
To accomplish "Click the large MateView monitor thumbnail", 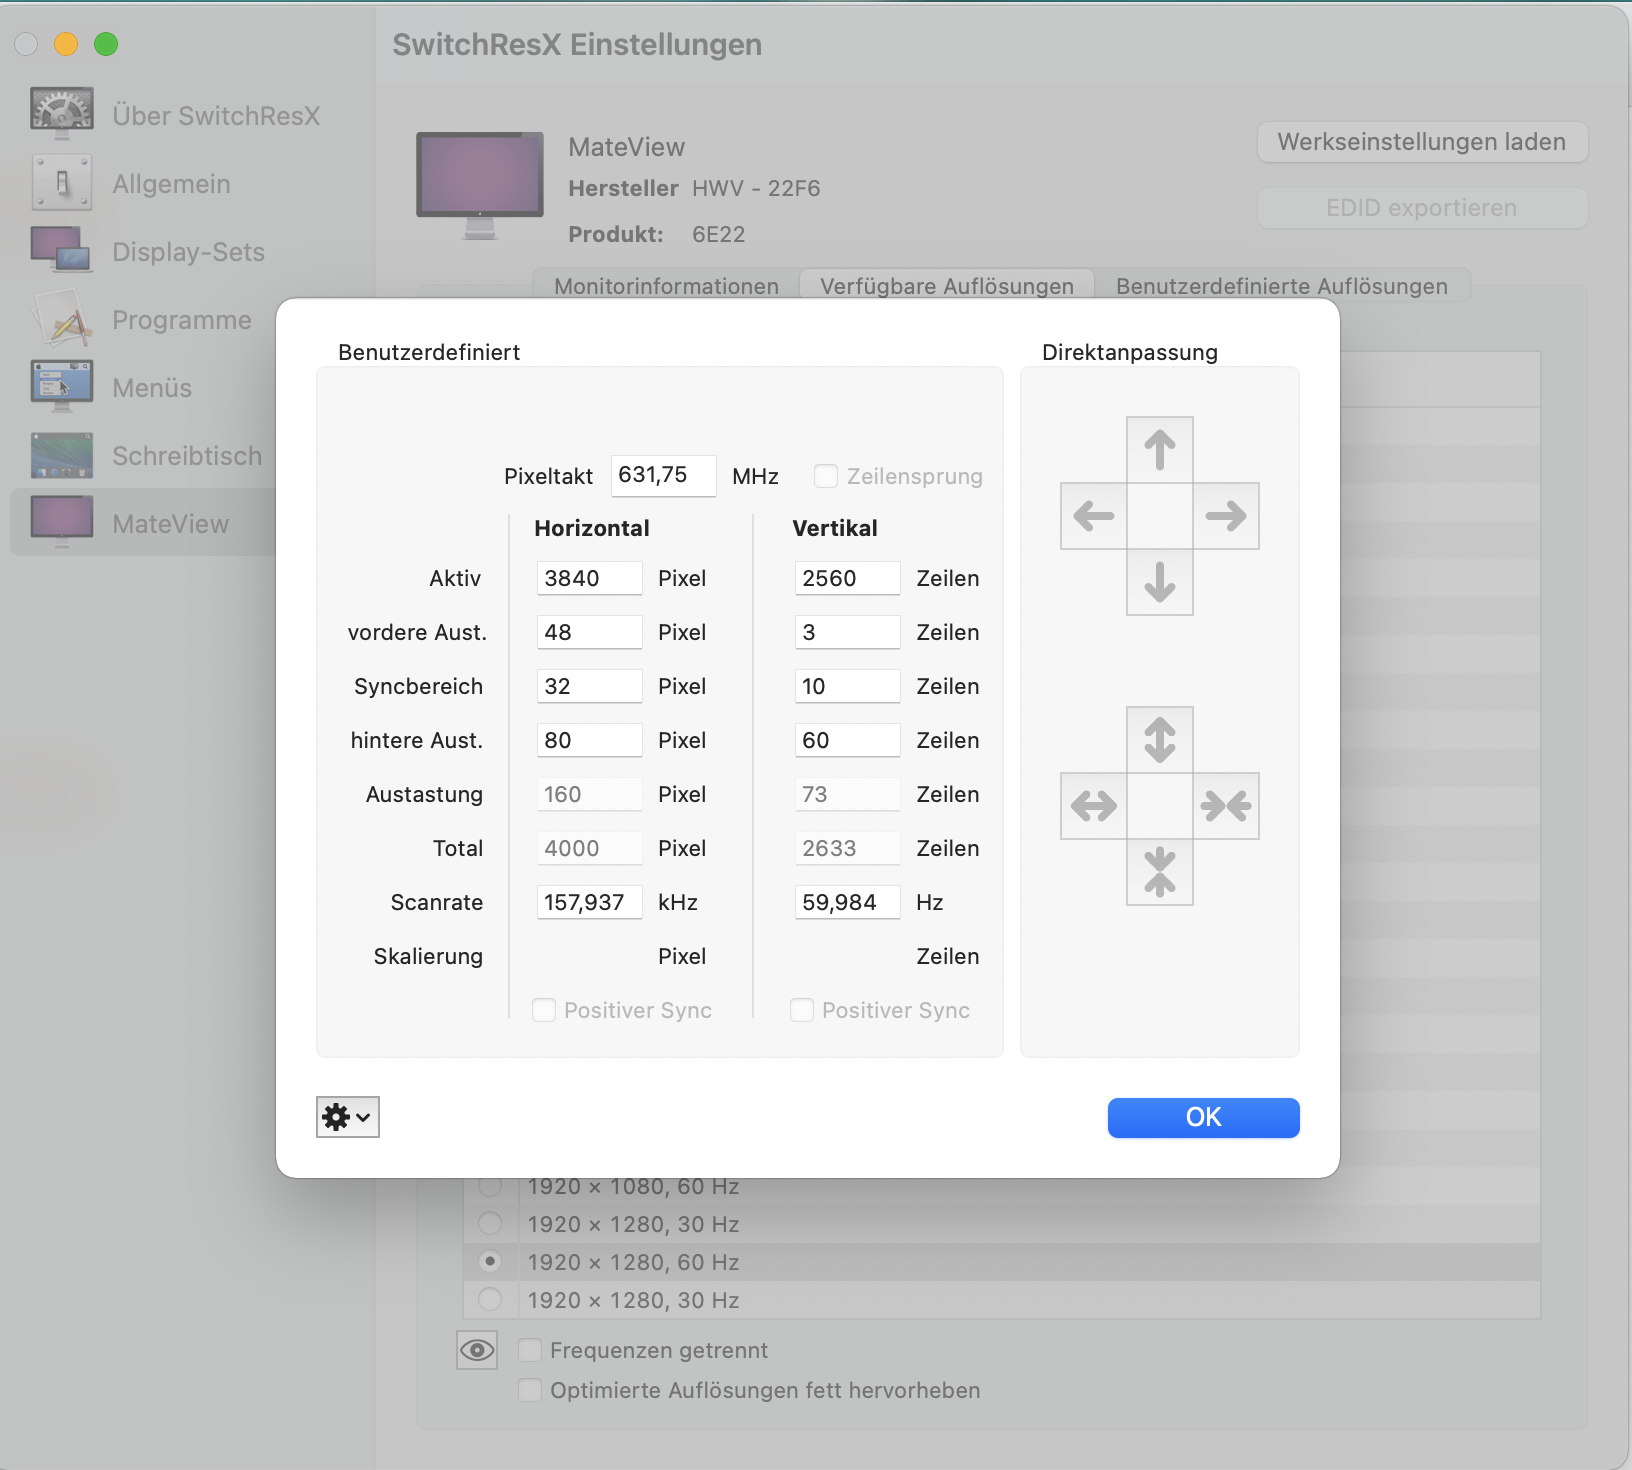I will tap(480, 186).
